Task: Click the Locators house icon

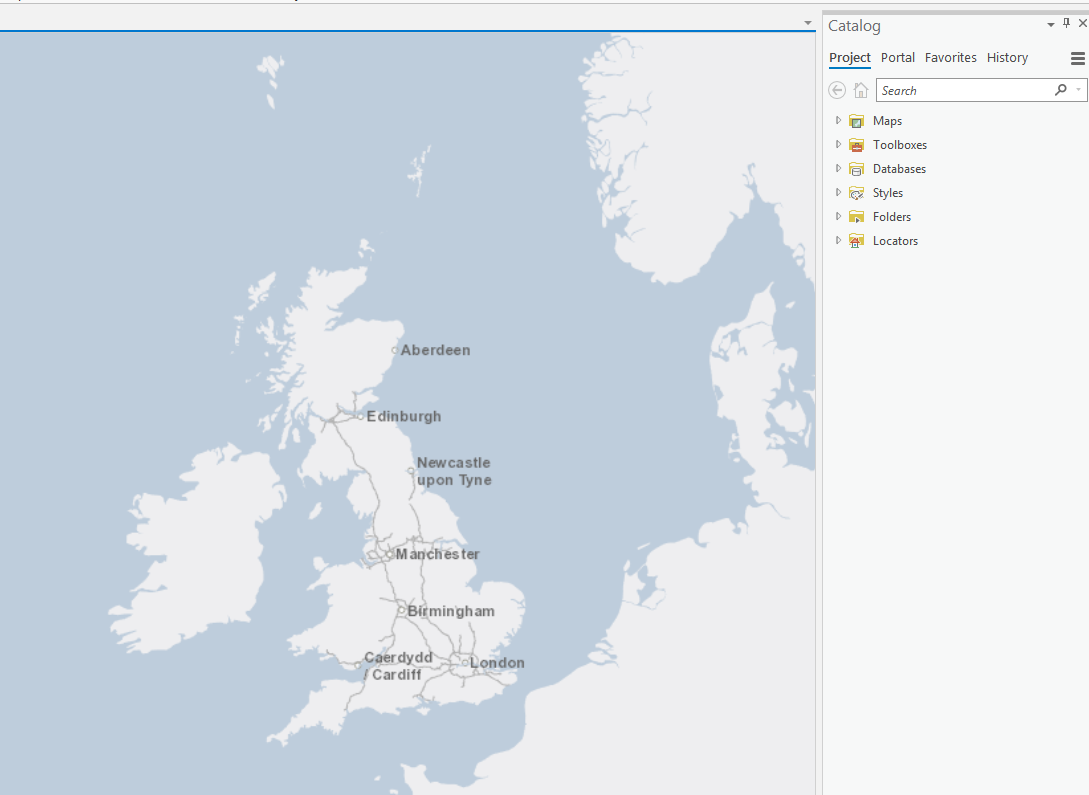Action: pos(857,240)
